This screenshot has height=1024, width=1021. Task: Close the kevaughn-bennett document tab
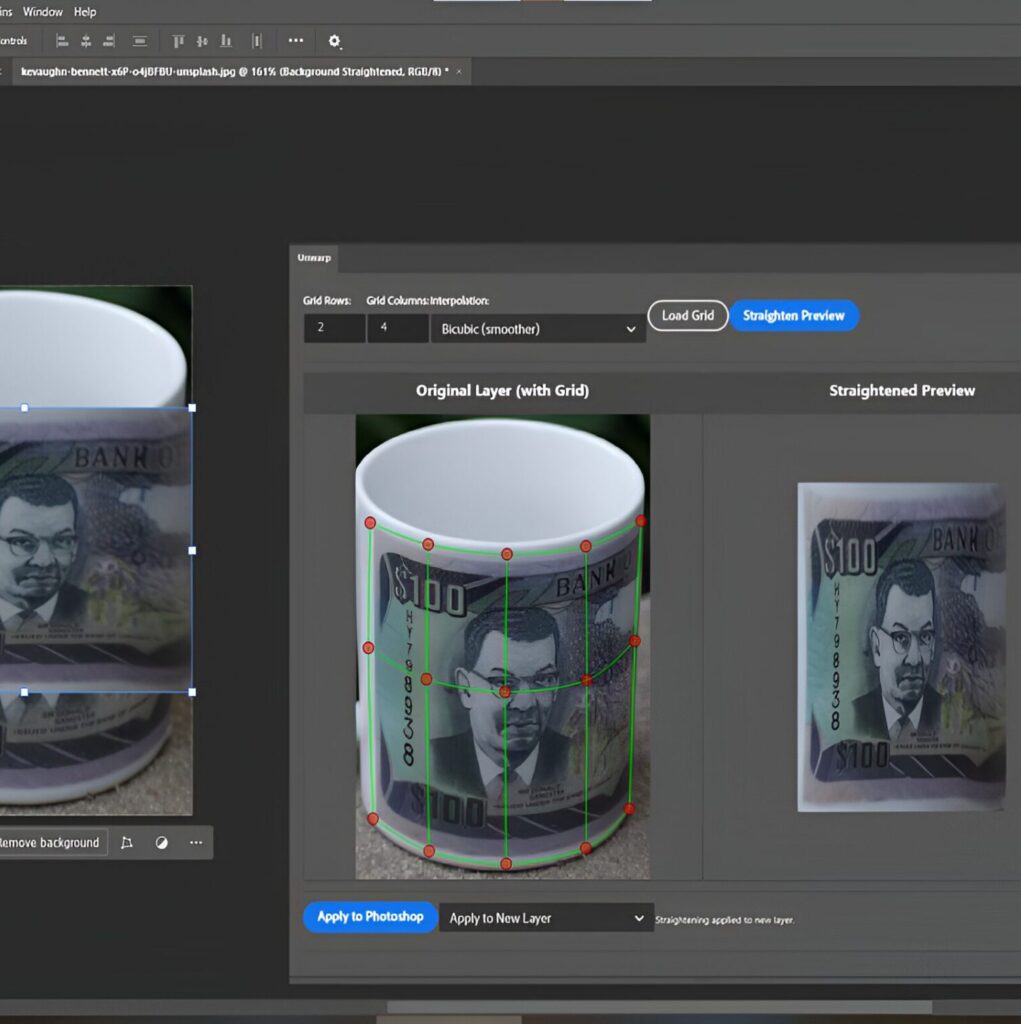pyautogui.click(x=459, y=72)
